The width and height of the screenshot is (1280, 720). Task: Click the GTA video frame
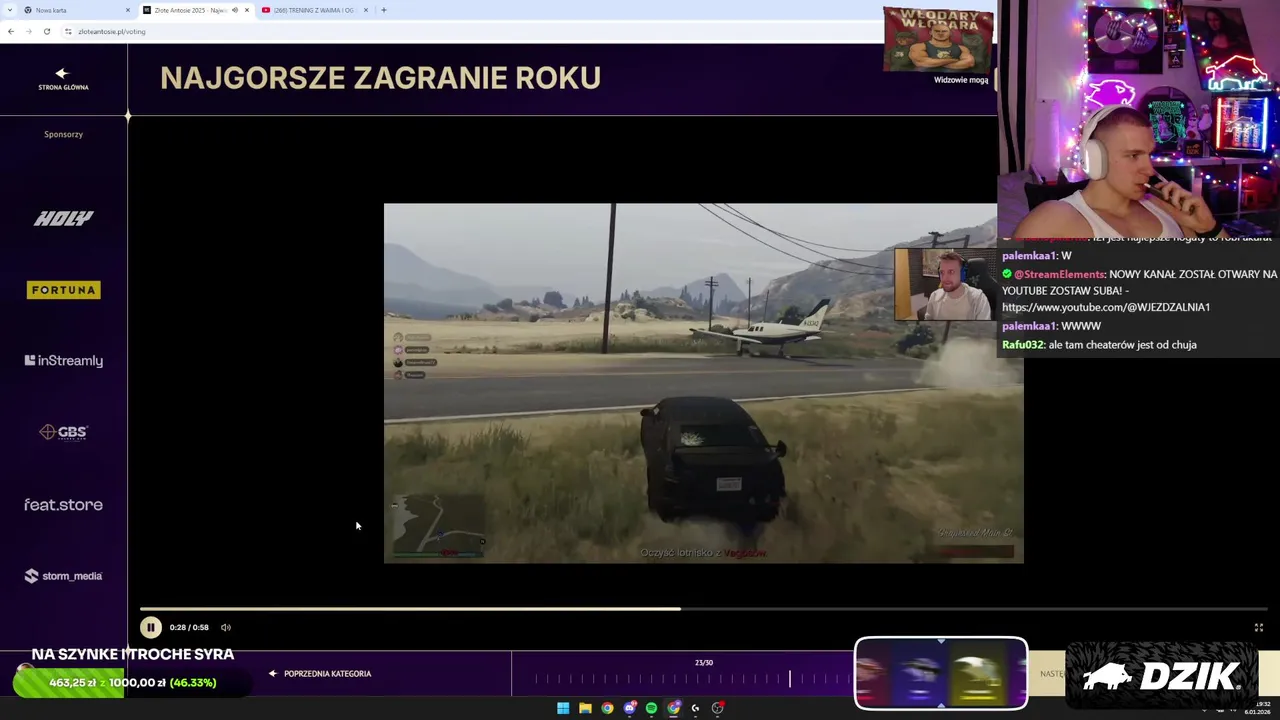coord(703,383)
